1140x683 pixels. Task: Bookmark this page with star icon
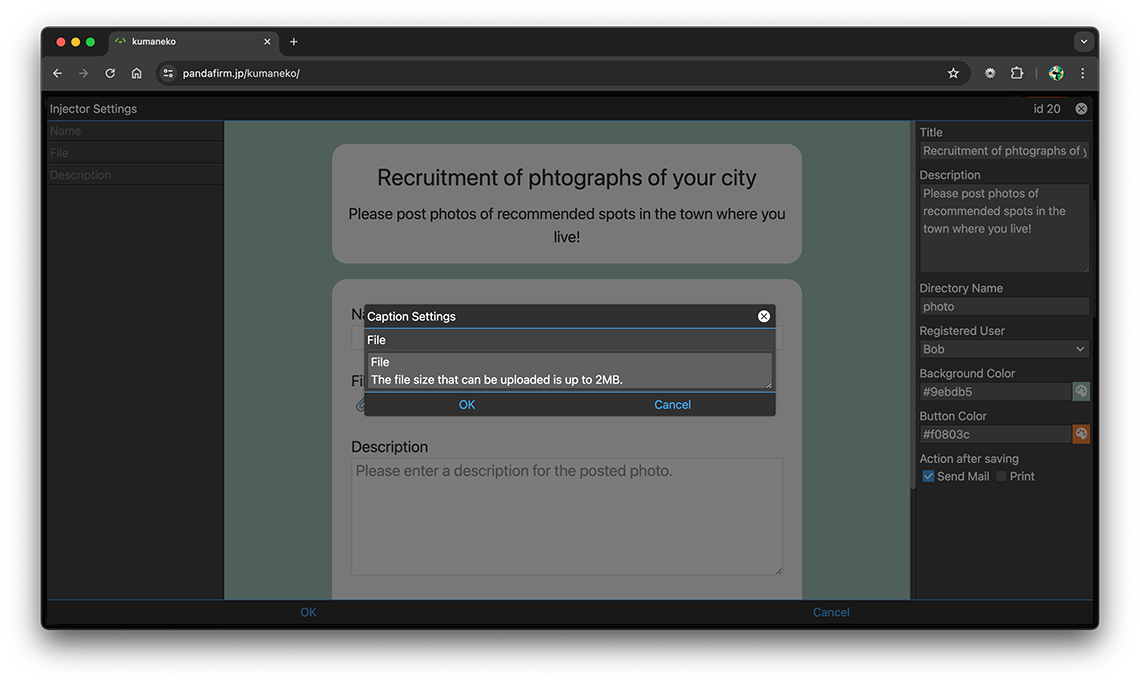coord(953,73)
